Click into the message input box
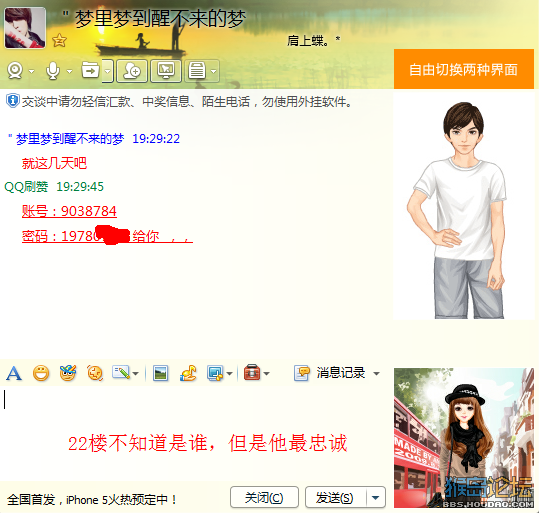 (x=196, y=433)
